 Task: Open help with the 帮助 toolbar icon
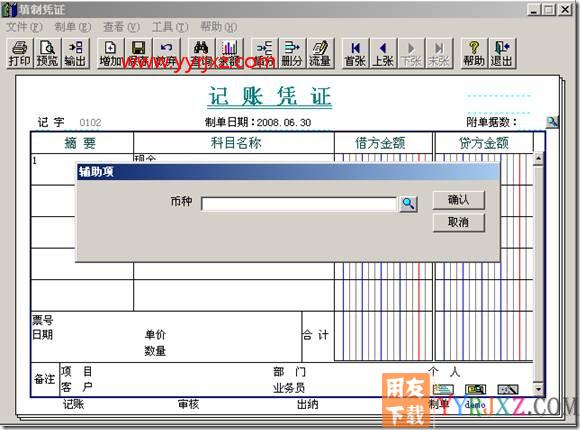tap(474, 54)
